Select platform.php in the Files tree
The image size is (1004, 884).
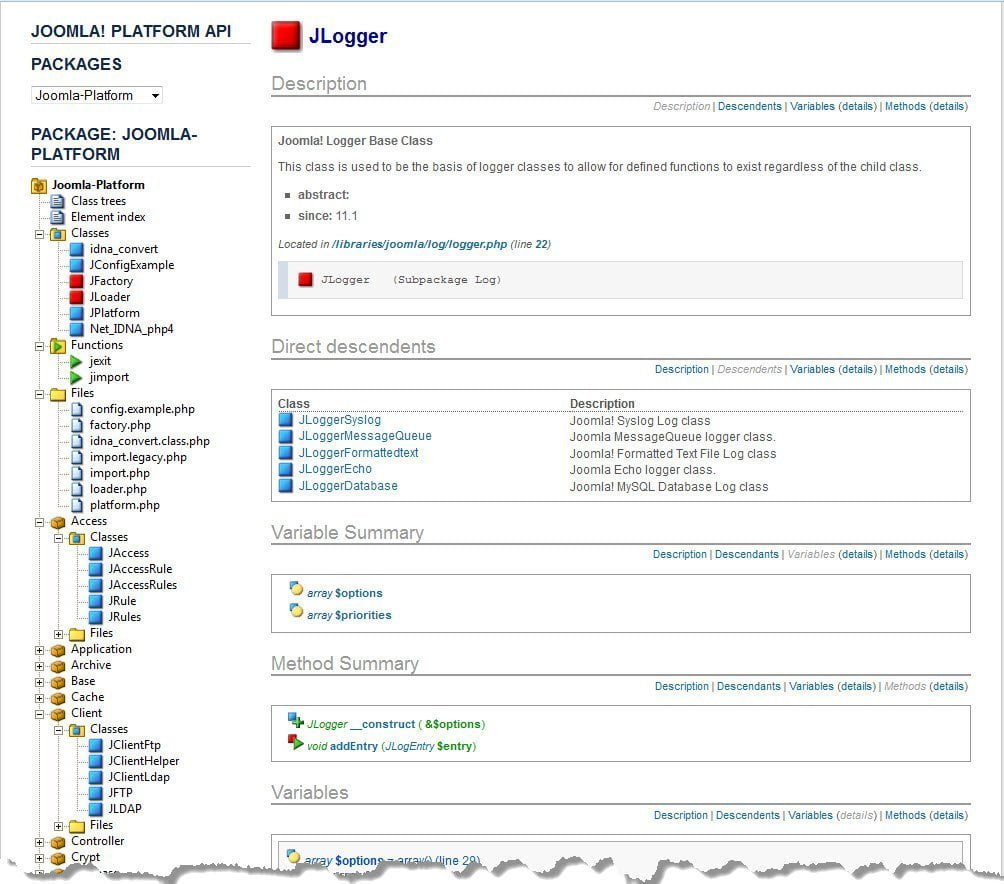pyautogui.click(x=125, y=505)
